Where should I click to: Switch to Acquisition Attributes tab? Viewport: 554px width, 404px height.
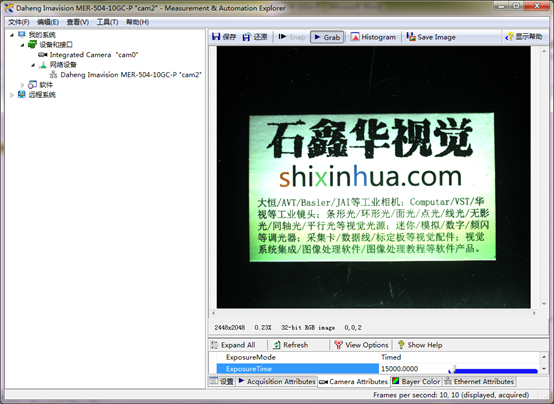pos(277,381)
